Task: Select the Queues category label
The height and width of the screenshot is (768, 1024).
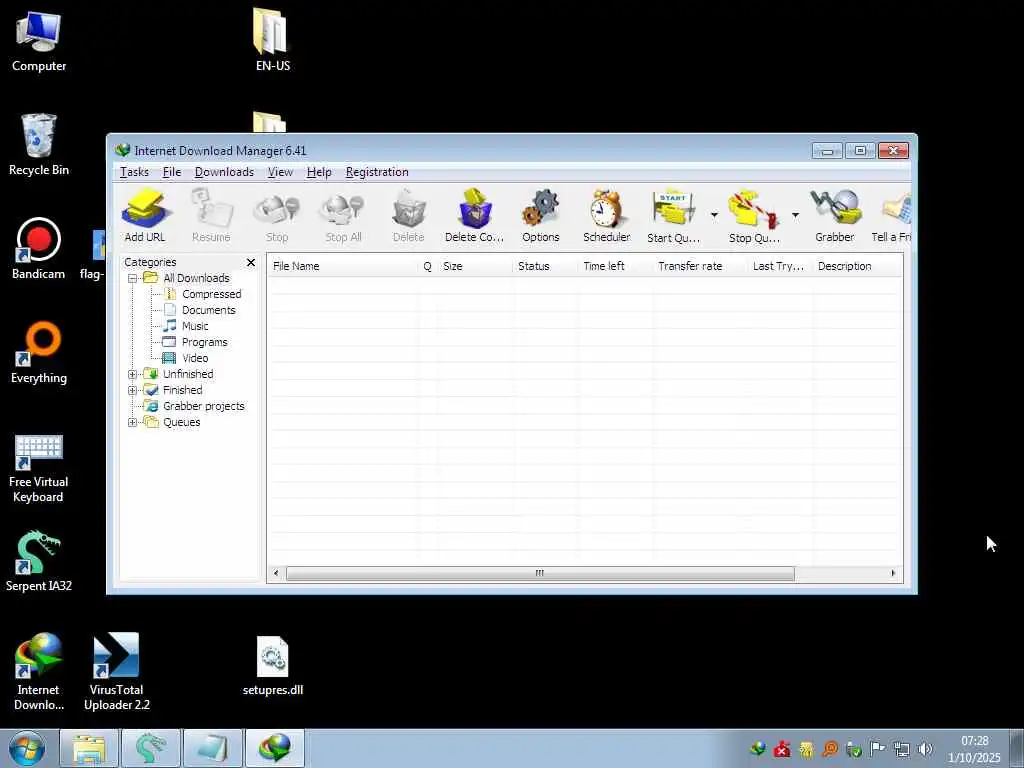Action: pyautogui.click(x=181, y=423)
